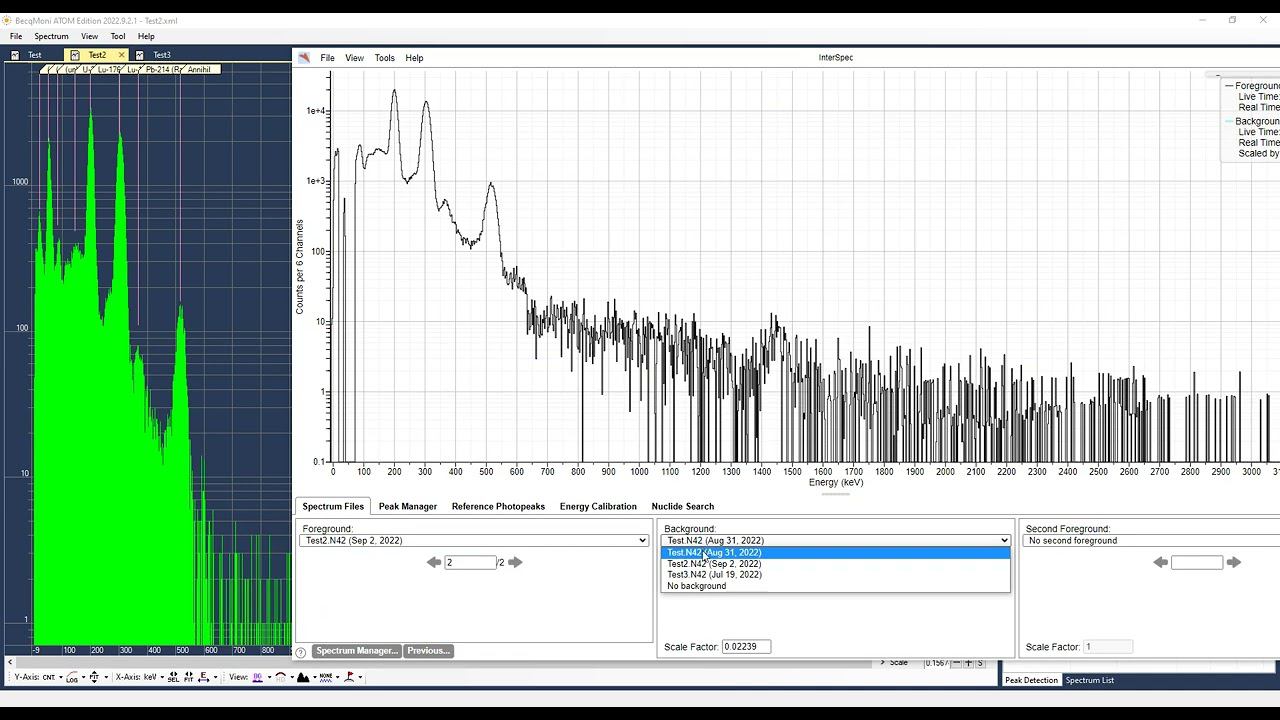Viewport: 1280px width, 720px height.
Task: Click the InterSpec app logo icon
Action: [x=304, y=58]
